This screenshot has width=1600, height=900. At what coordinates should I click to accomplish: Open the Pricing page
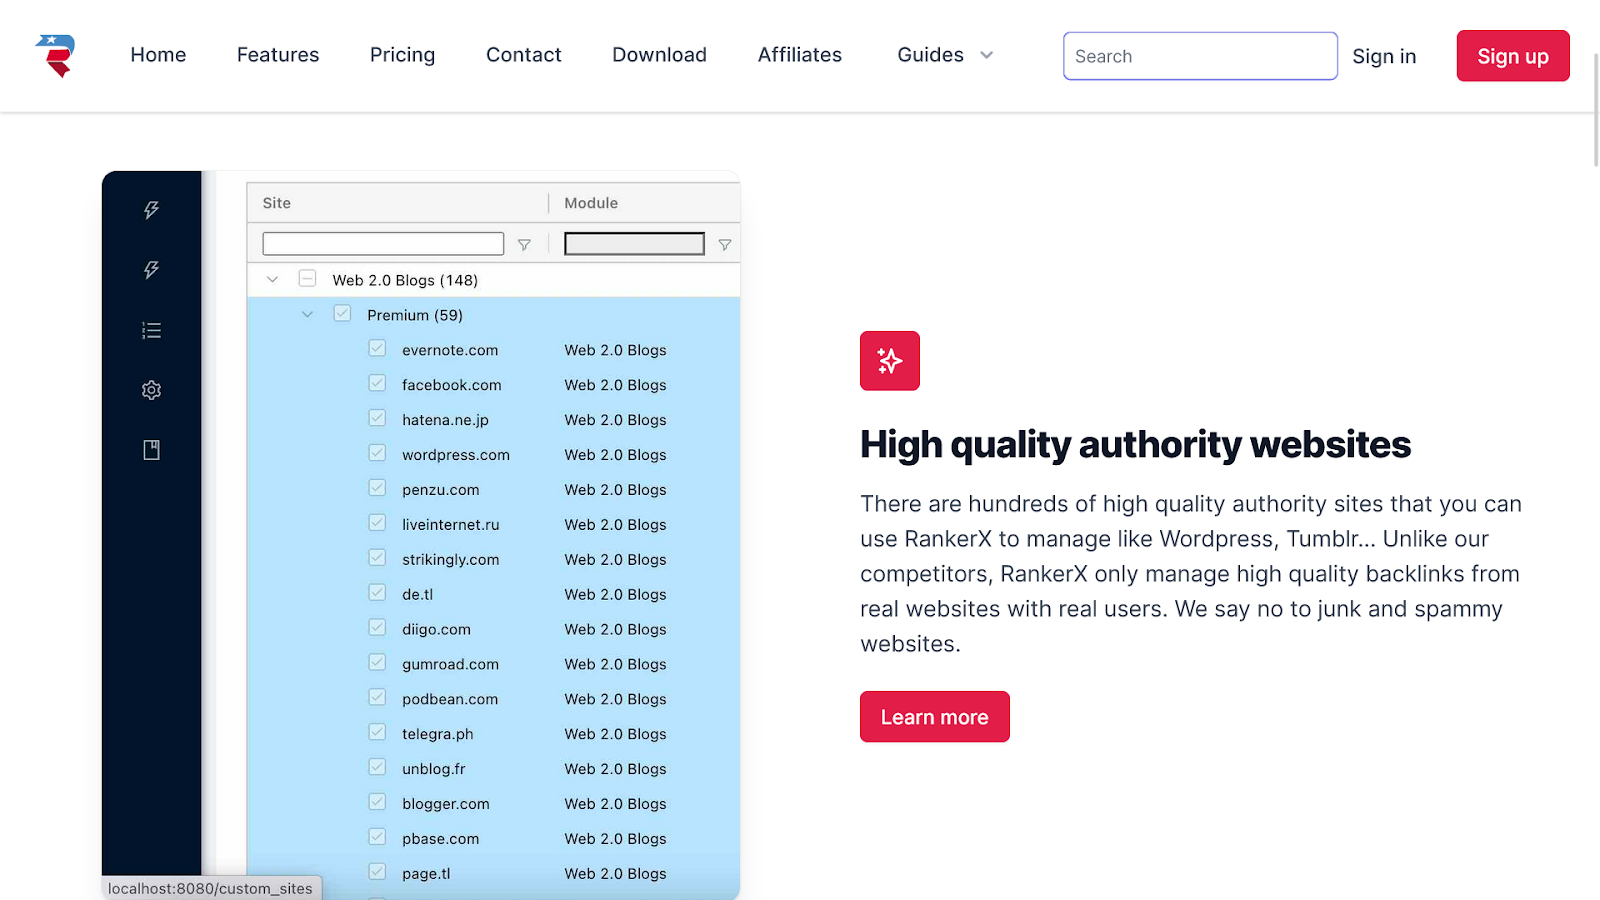pos(402,55)
